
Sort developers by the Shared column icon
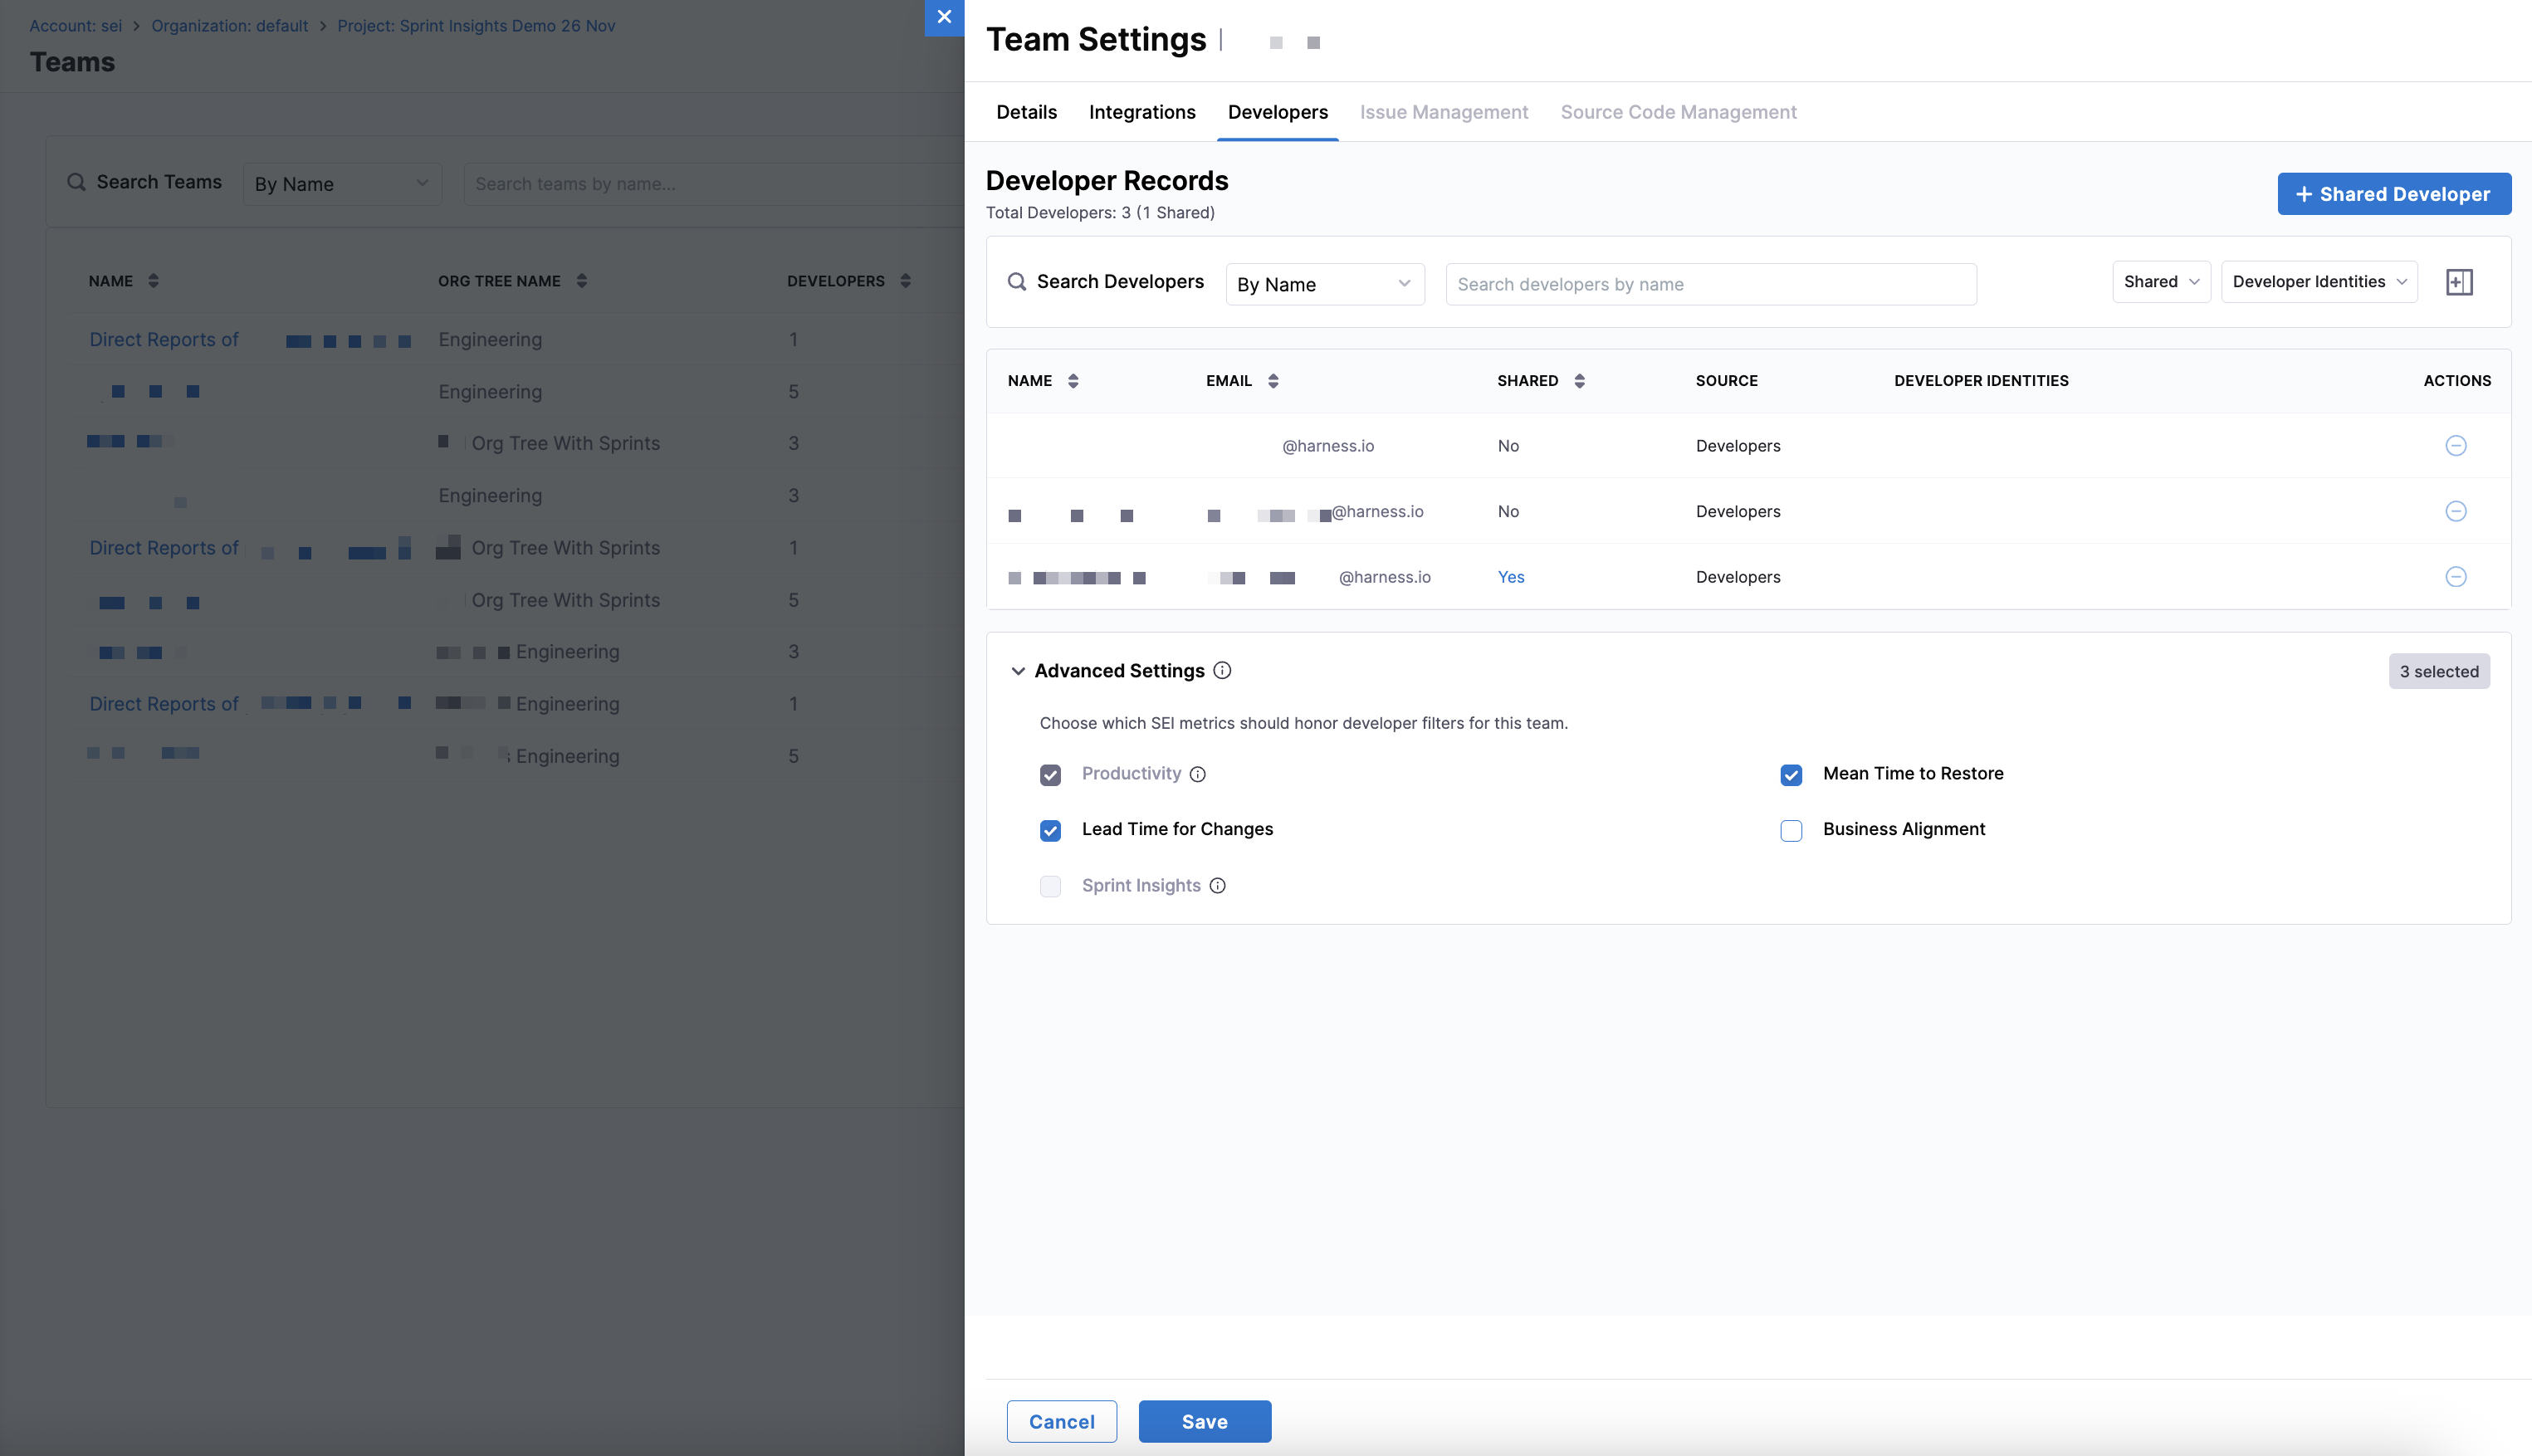click(1579, 381)
